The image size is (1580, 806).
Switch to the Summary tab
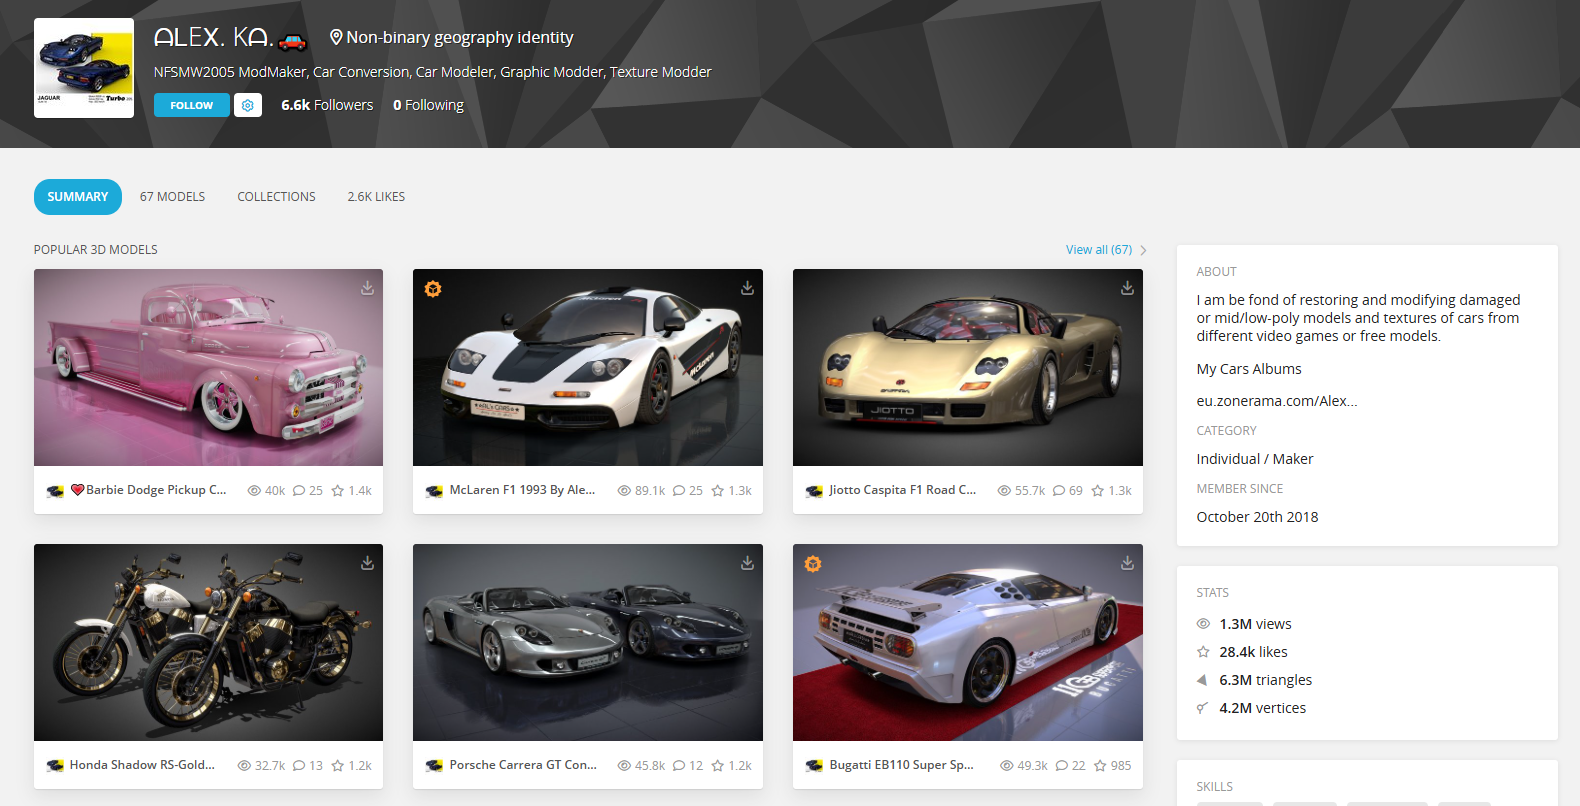78,197
